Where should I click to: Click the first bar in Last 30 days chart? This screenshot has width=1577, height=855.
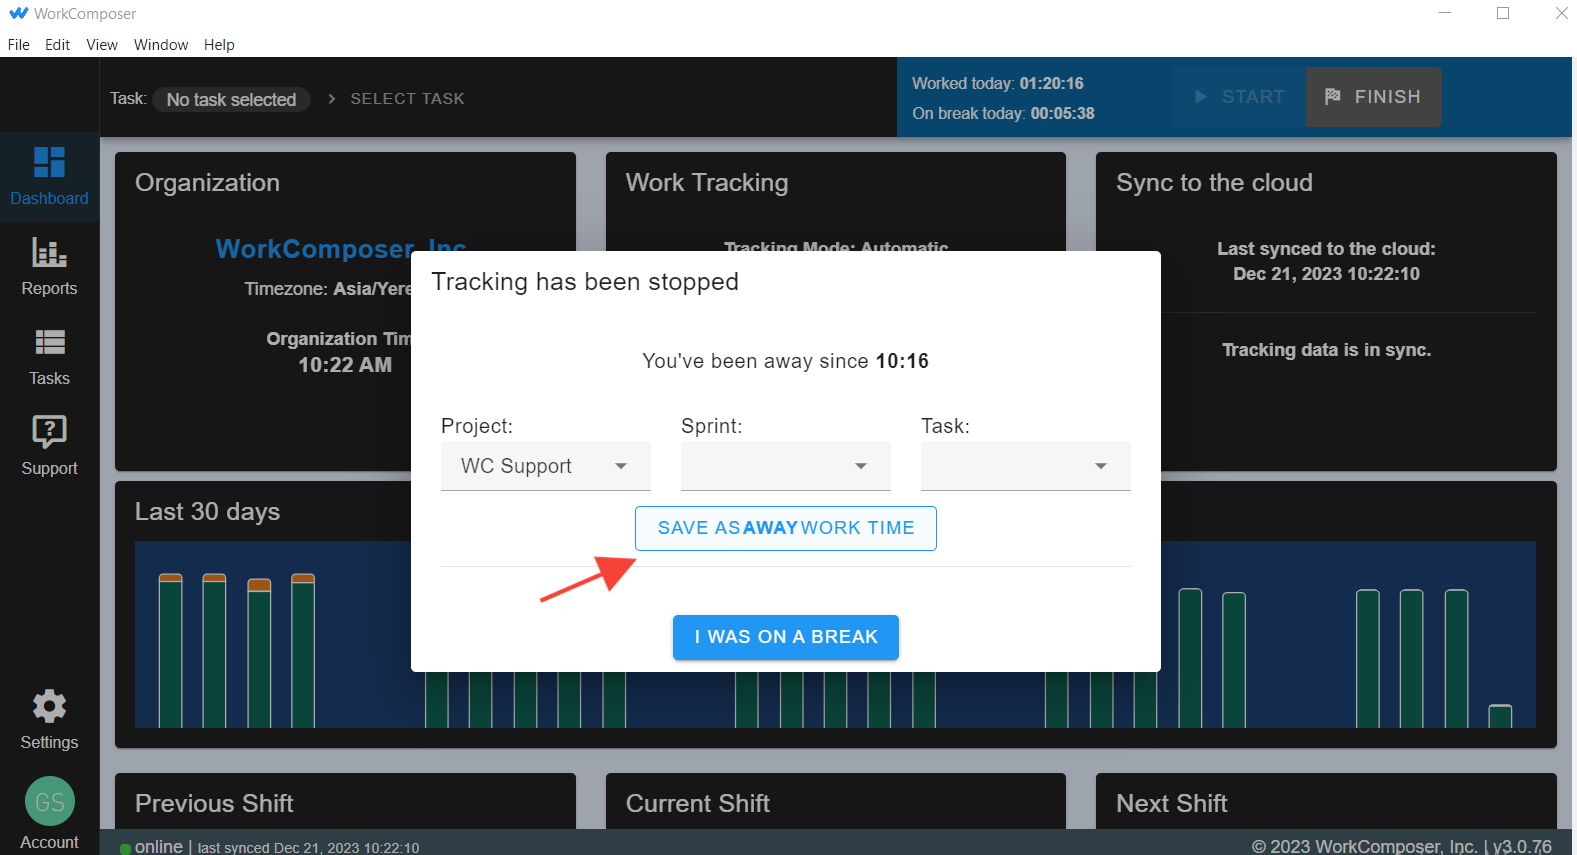[171, 650]
